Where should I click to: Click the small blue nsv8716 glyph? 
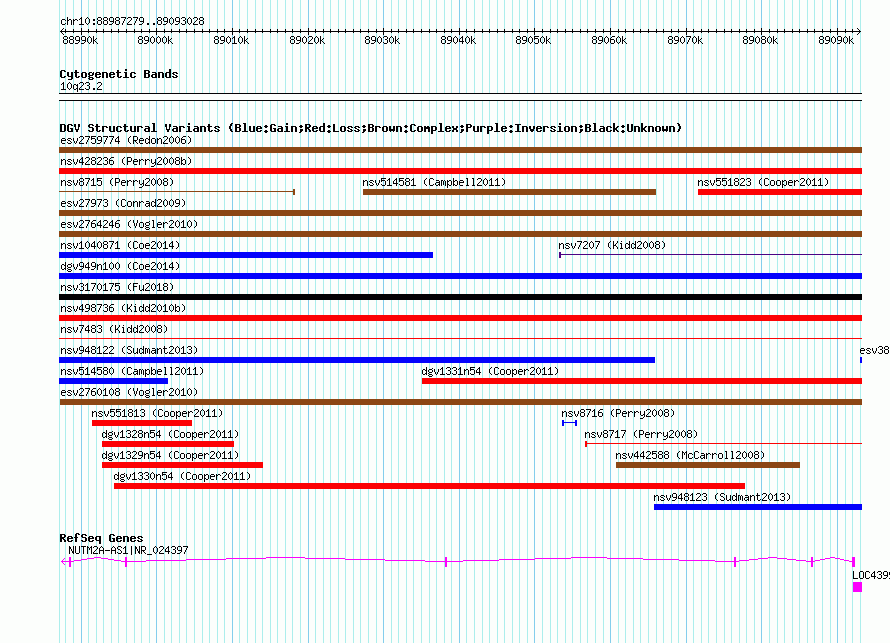click(x=569, y=423)
